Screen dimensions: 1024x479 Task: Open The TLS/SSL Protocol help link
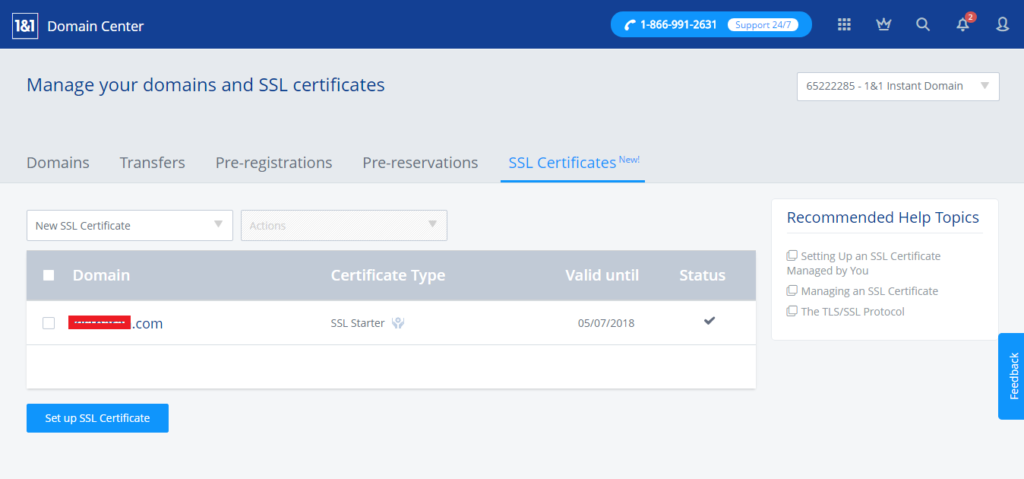(852, 312)
